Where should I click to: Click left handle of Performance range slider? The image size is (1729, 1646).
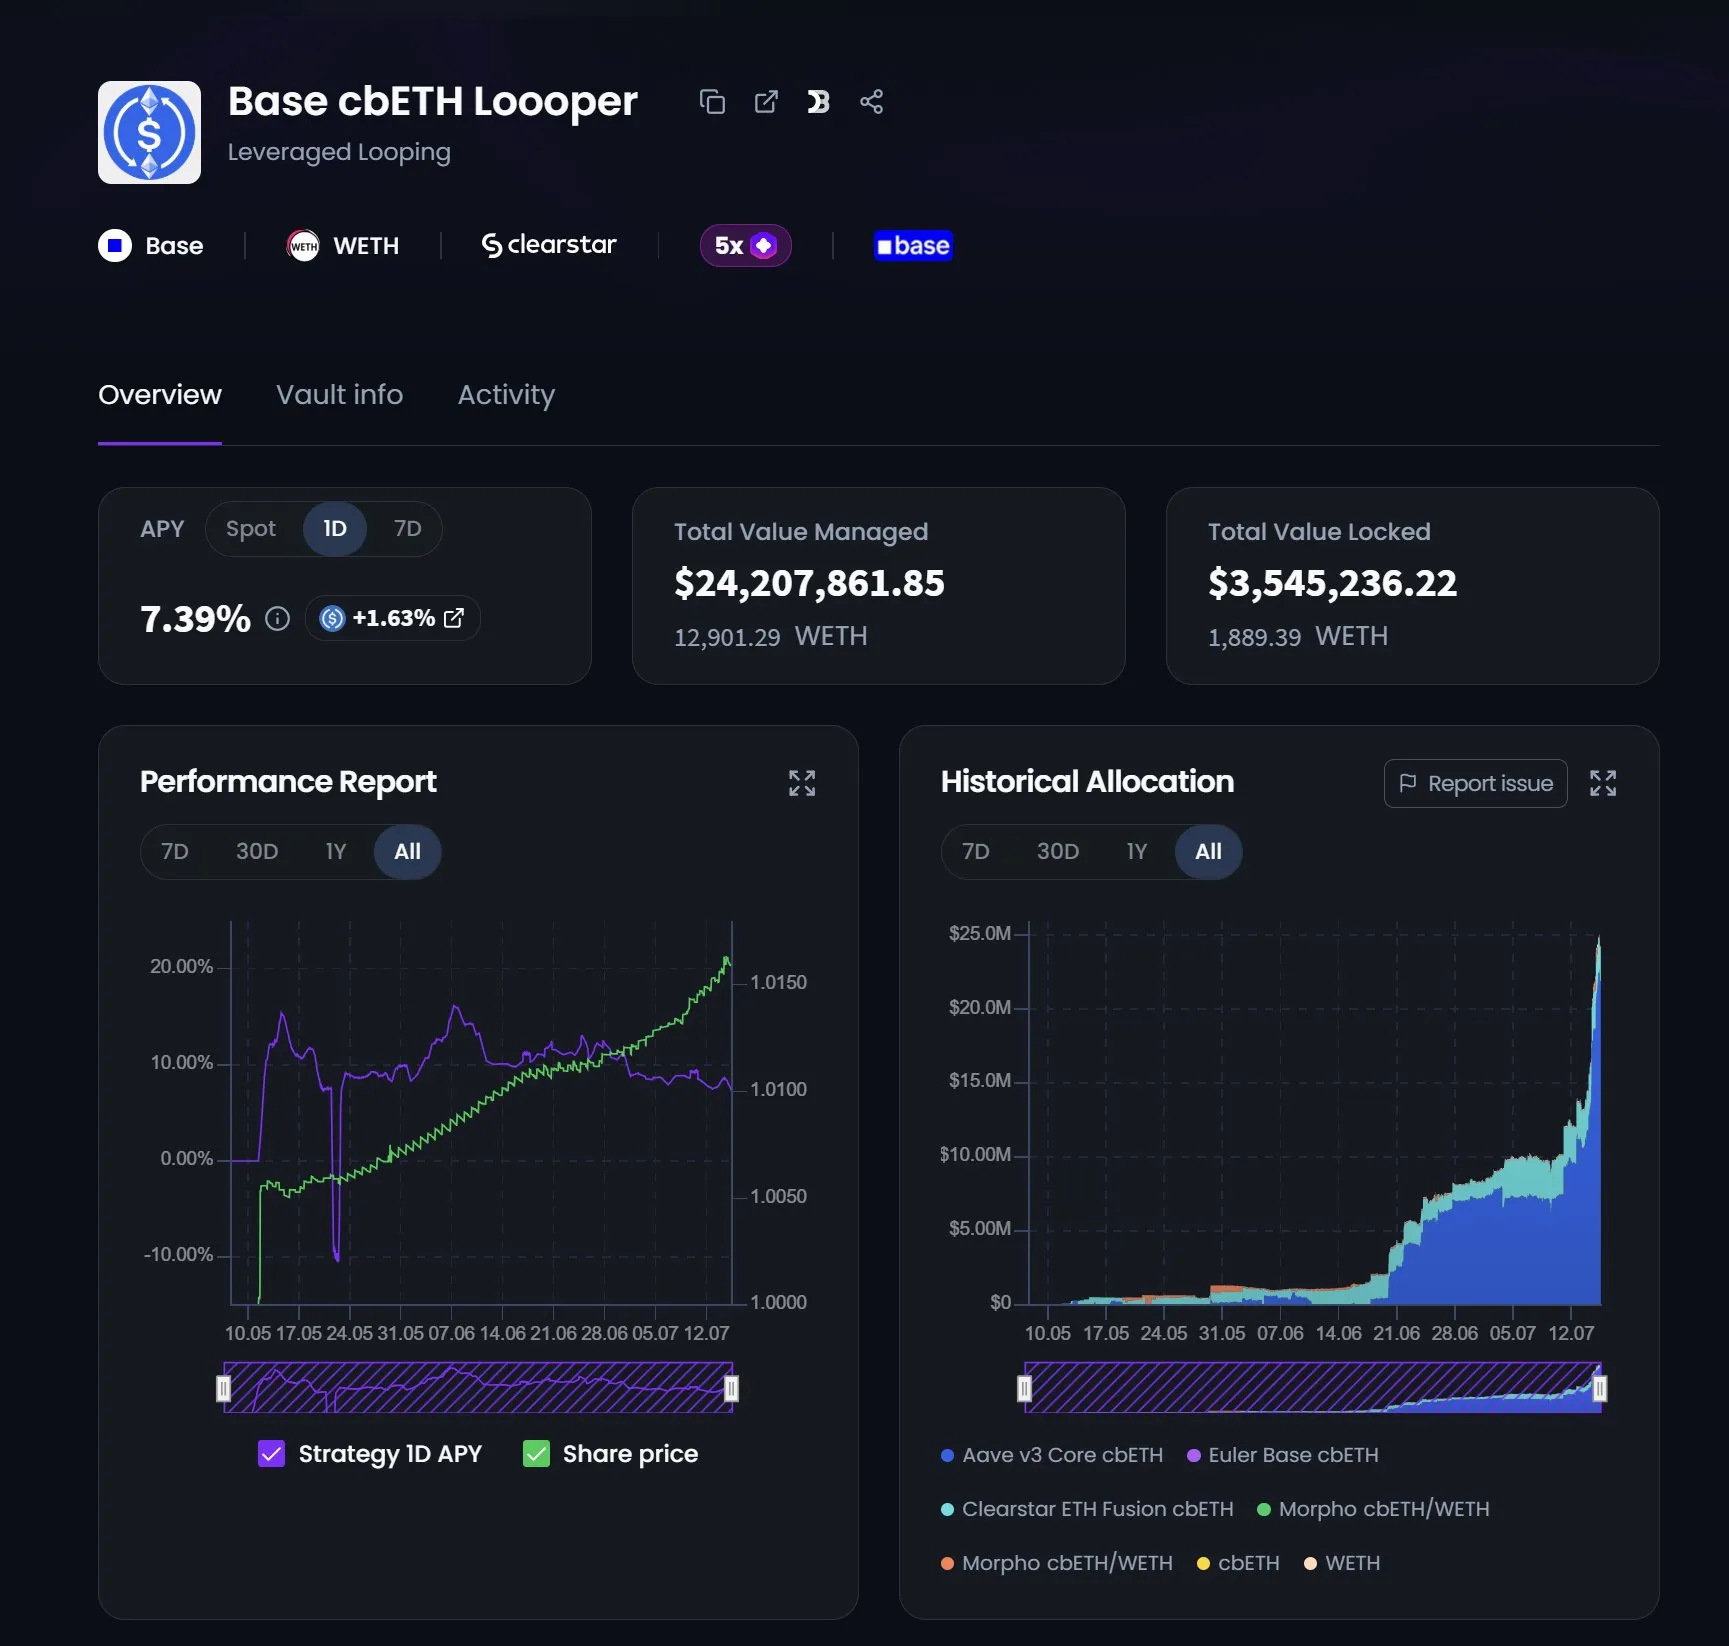click(x=223, y=1388)
